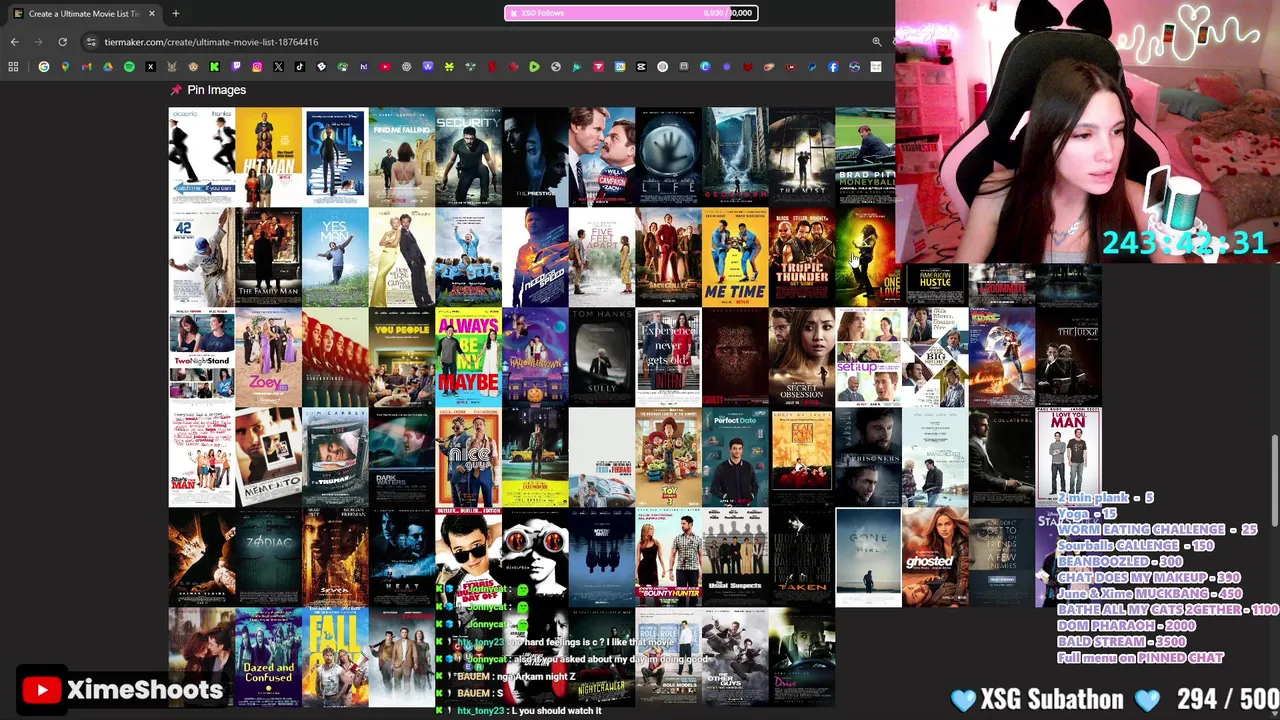Select The Perfect Date poster
Viewport: 1280px width, 720px height.
735,457
